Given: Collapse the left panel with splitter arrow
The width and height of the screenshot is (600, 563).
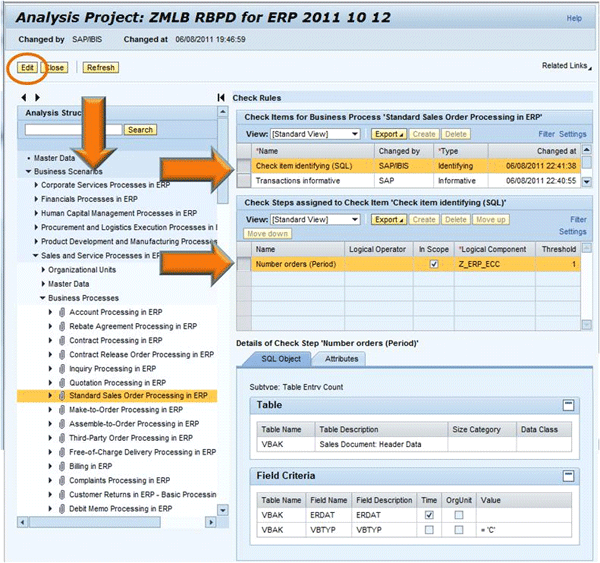Looking at the screenshot, I should [221, 97].
